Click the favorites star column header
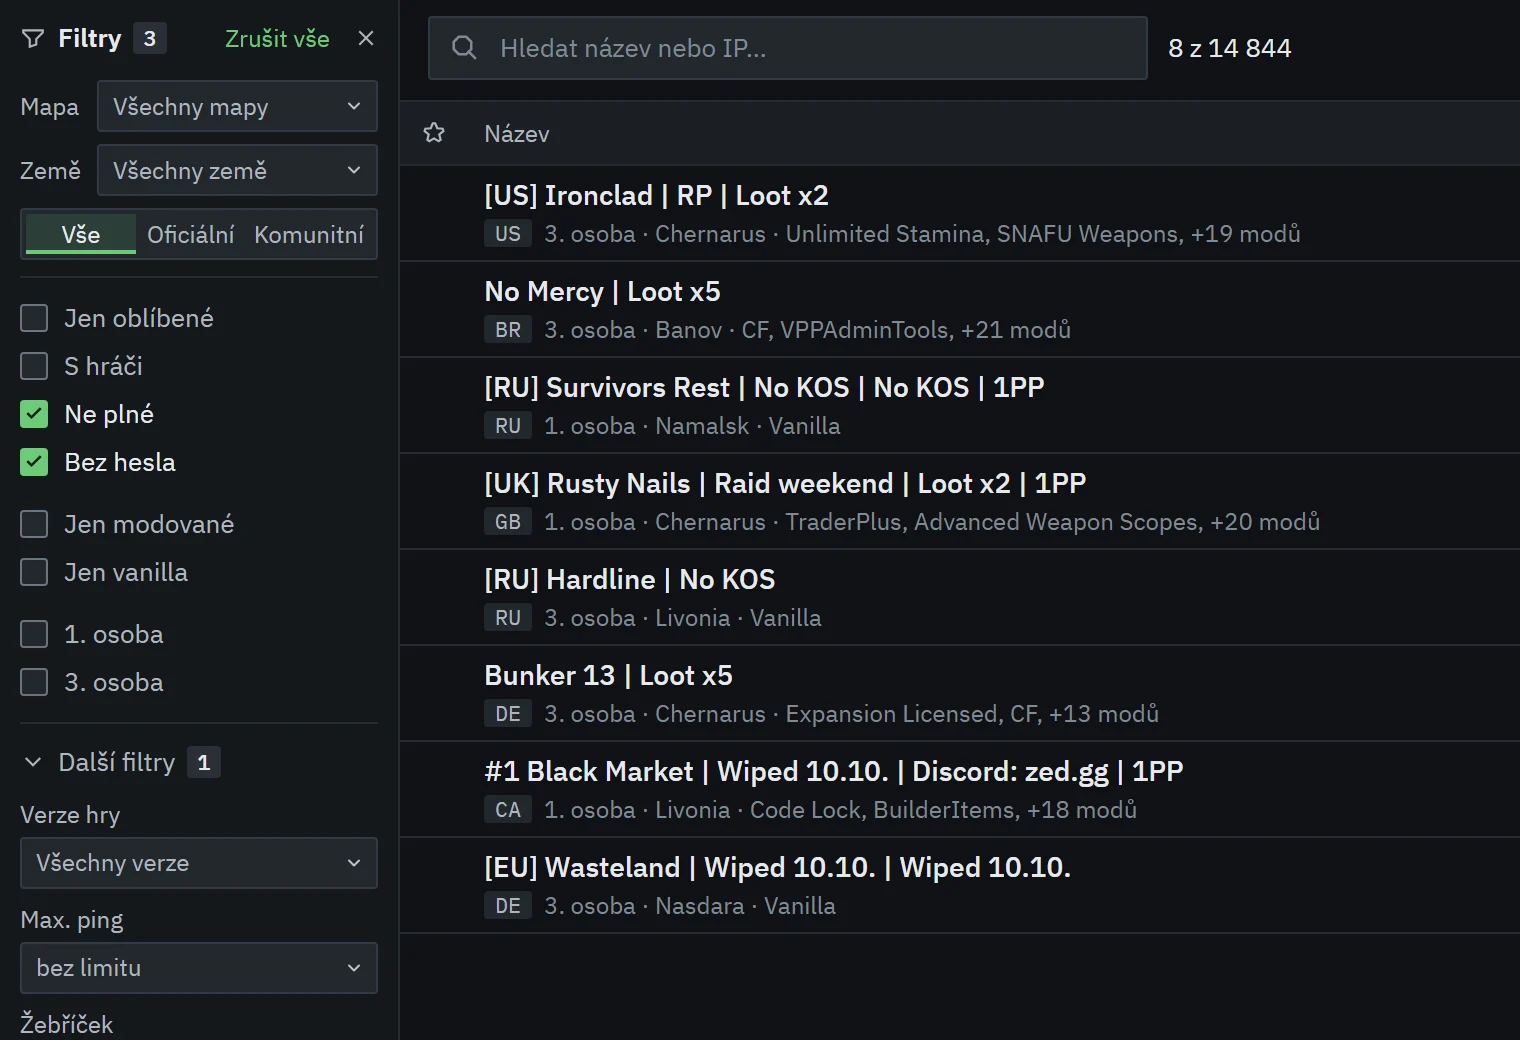 coord(434,133)
